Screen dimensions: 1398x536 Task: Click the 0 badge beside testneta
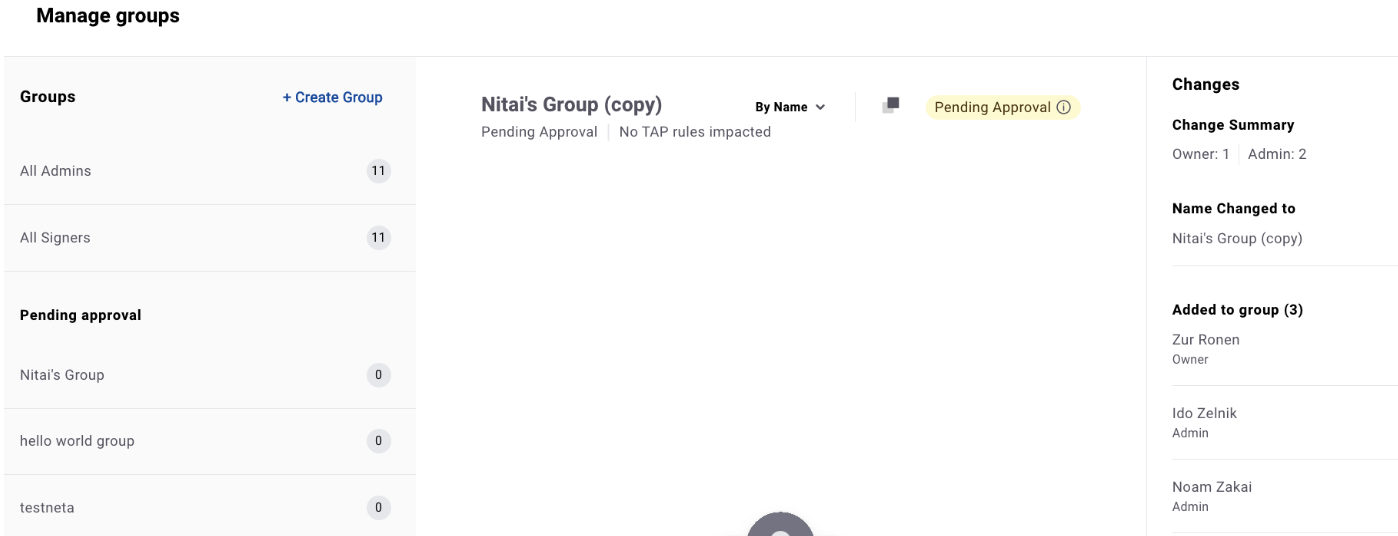[x=378, y=507]
